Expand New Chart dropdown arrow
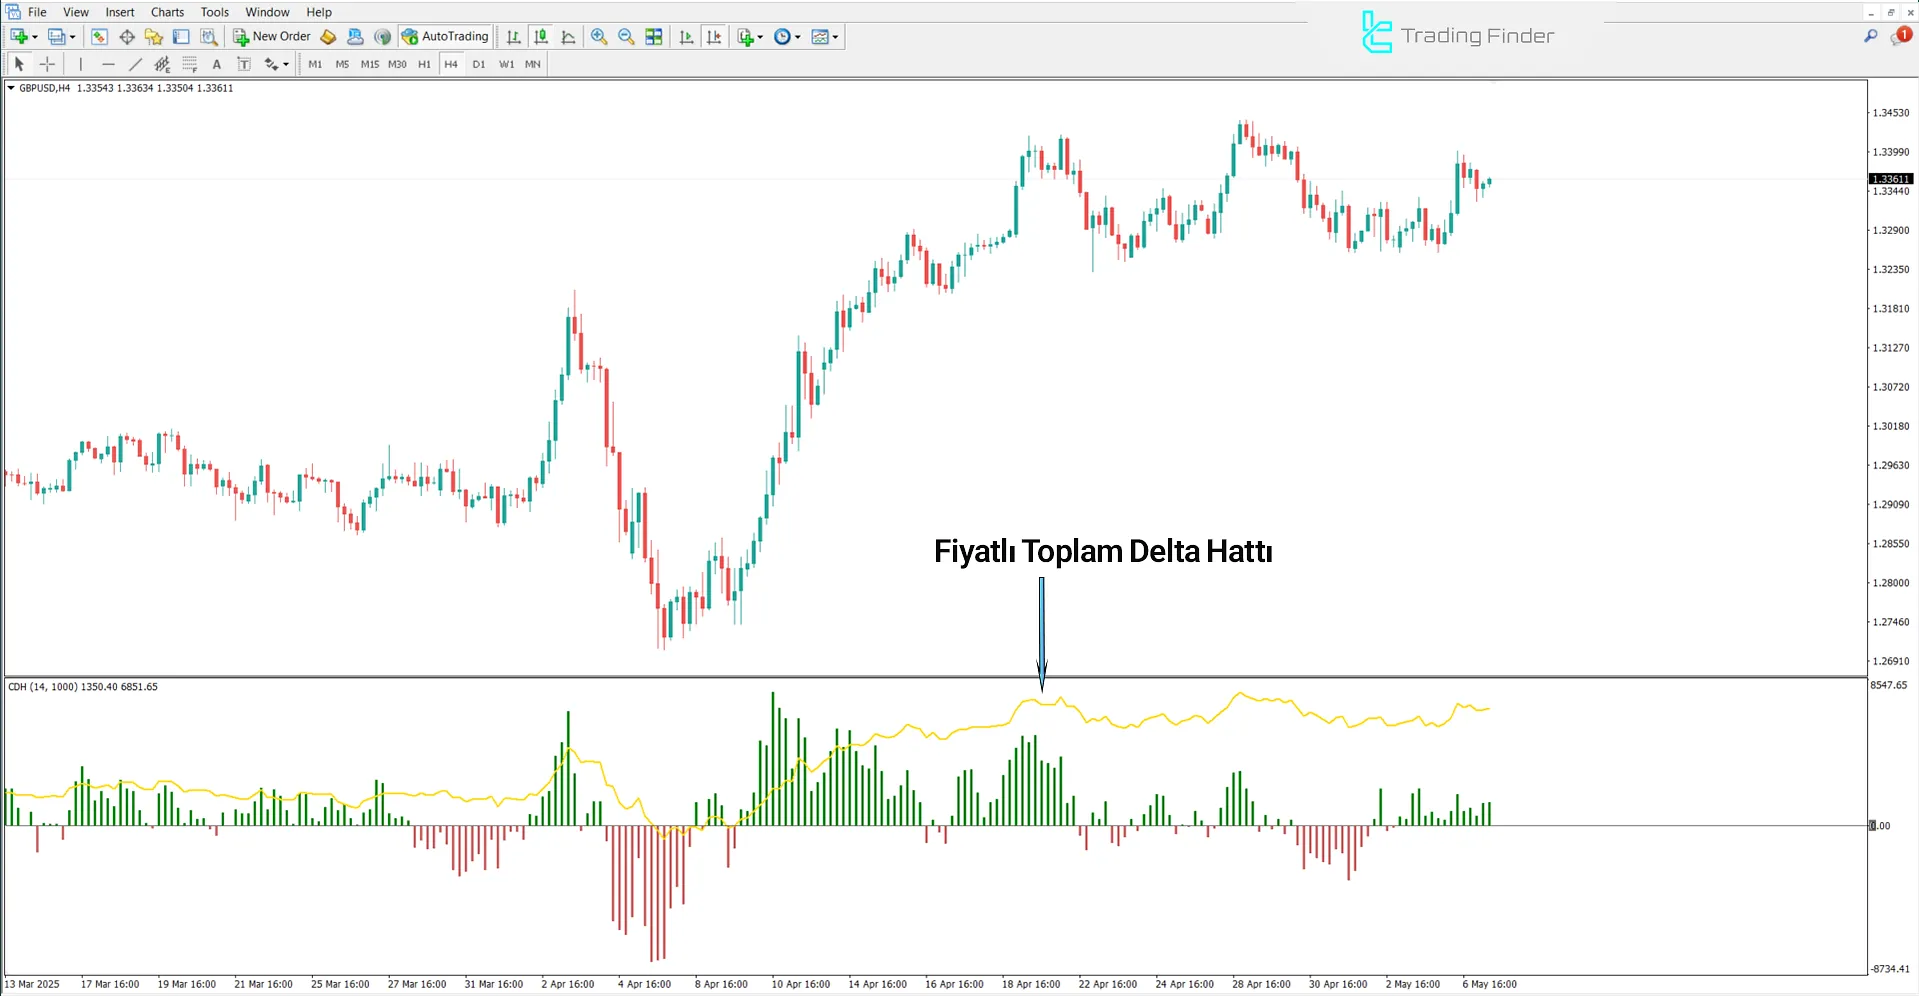 coord(35,37)
